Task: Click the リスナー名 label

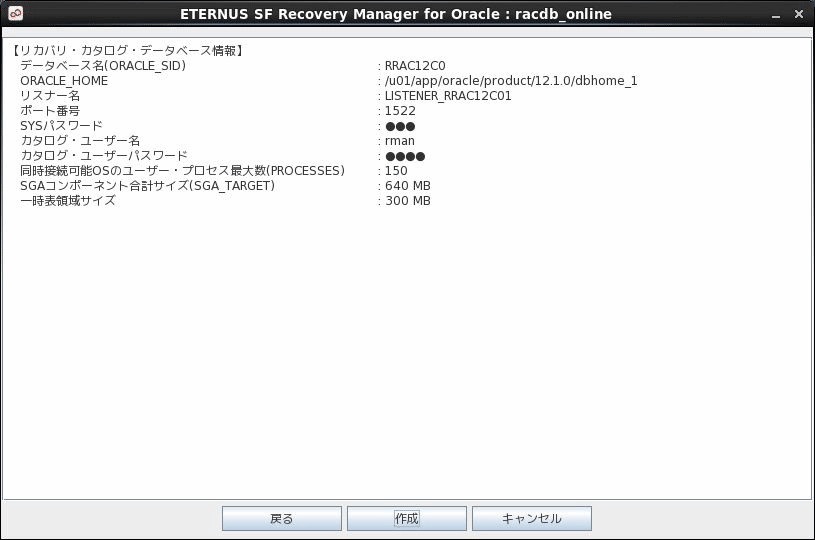Action: pos(50,96)
